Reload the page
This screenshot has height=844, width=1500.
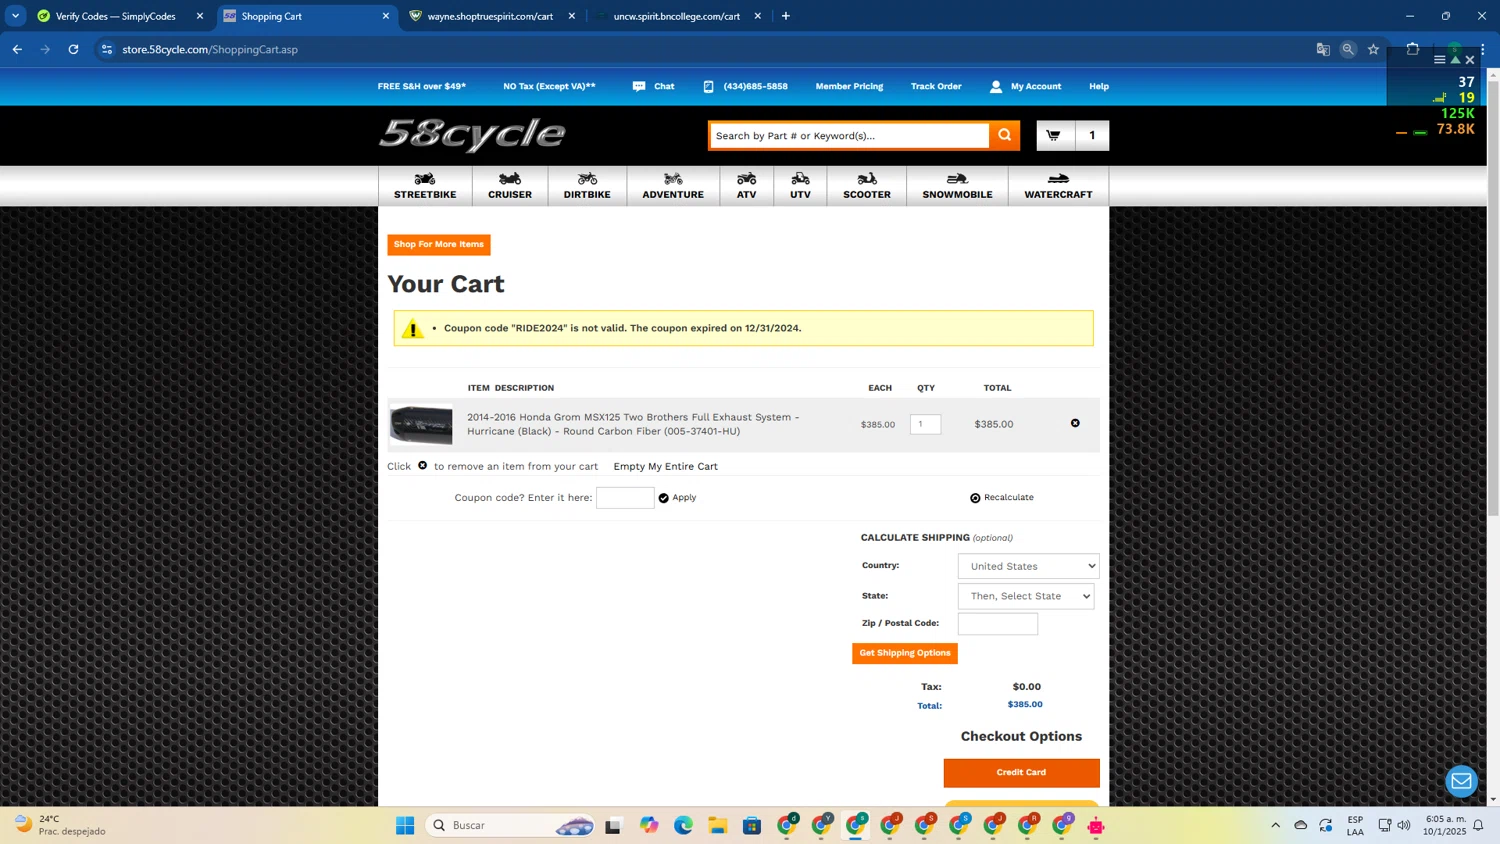click(73, 49)
